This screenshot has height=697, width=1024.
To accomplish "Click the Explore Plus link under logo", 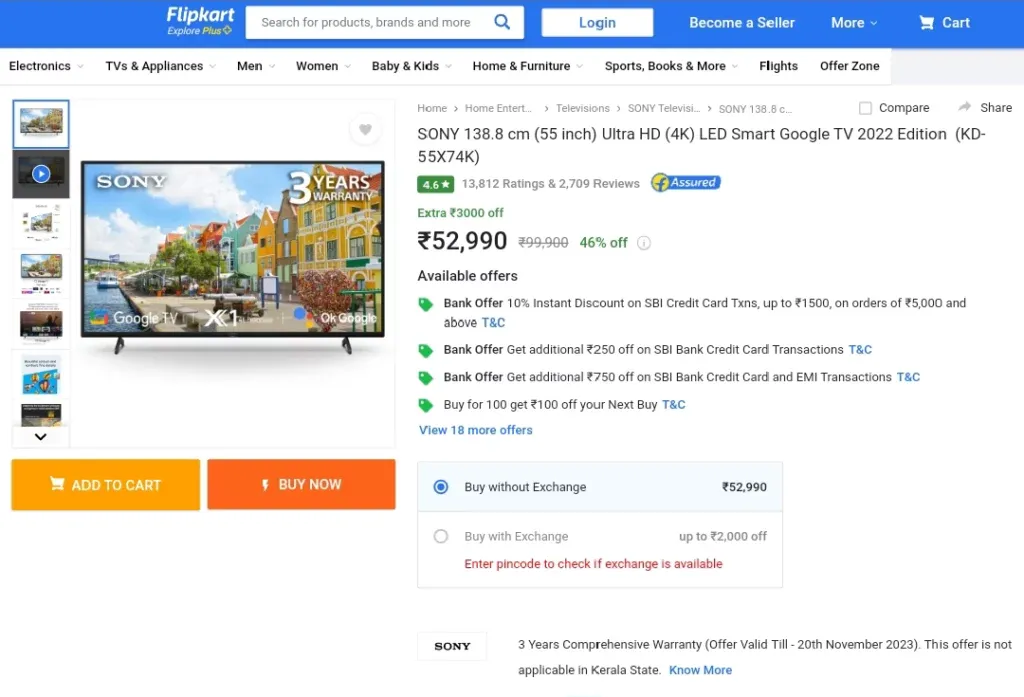I will click(x=199, y=31).
